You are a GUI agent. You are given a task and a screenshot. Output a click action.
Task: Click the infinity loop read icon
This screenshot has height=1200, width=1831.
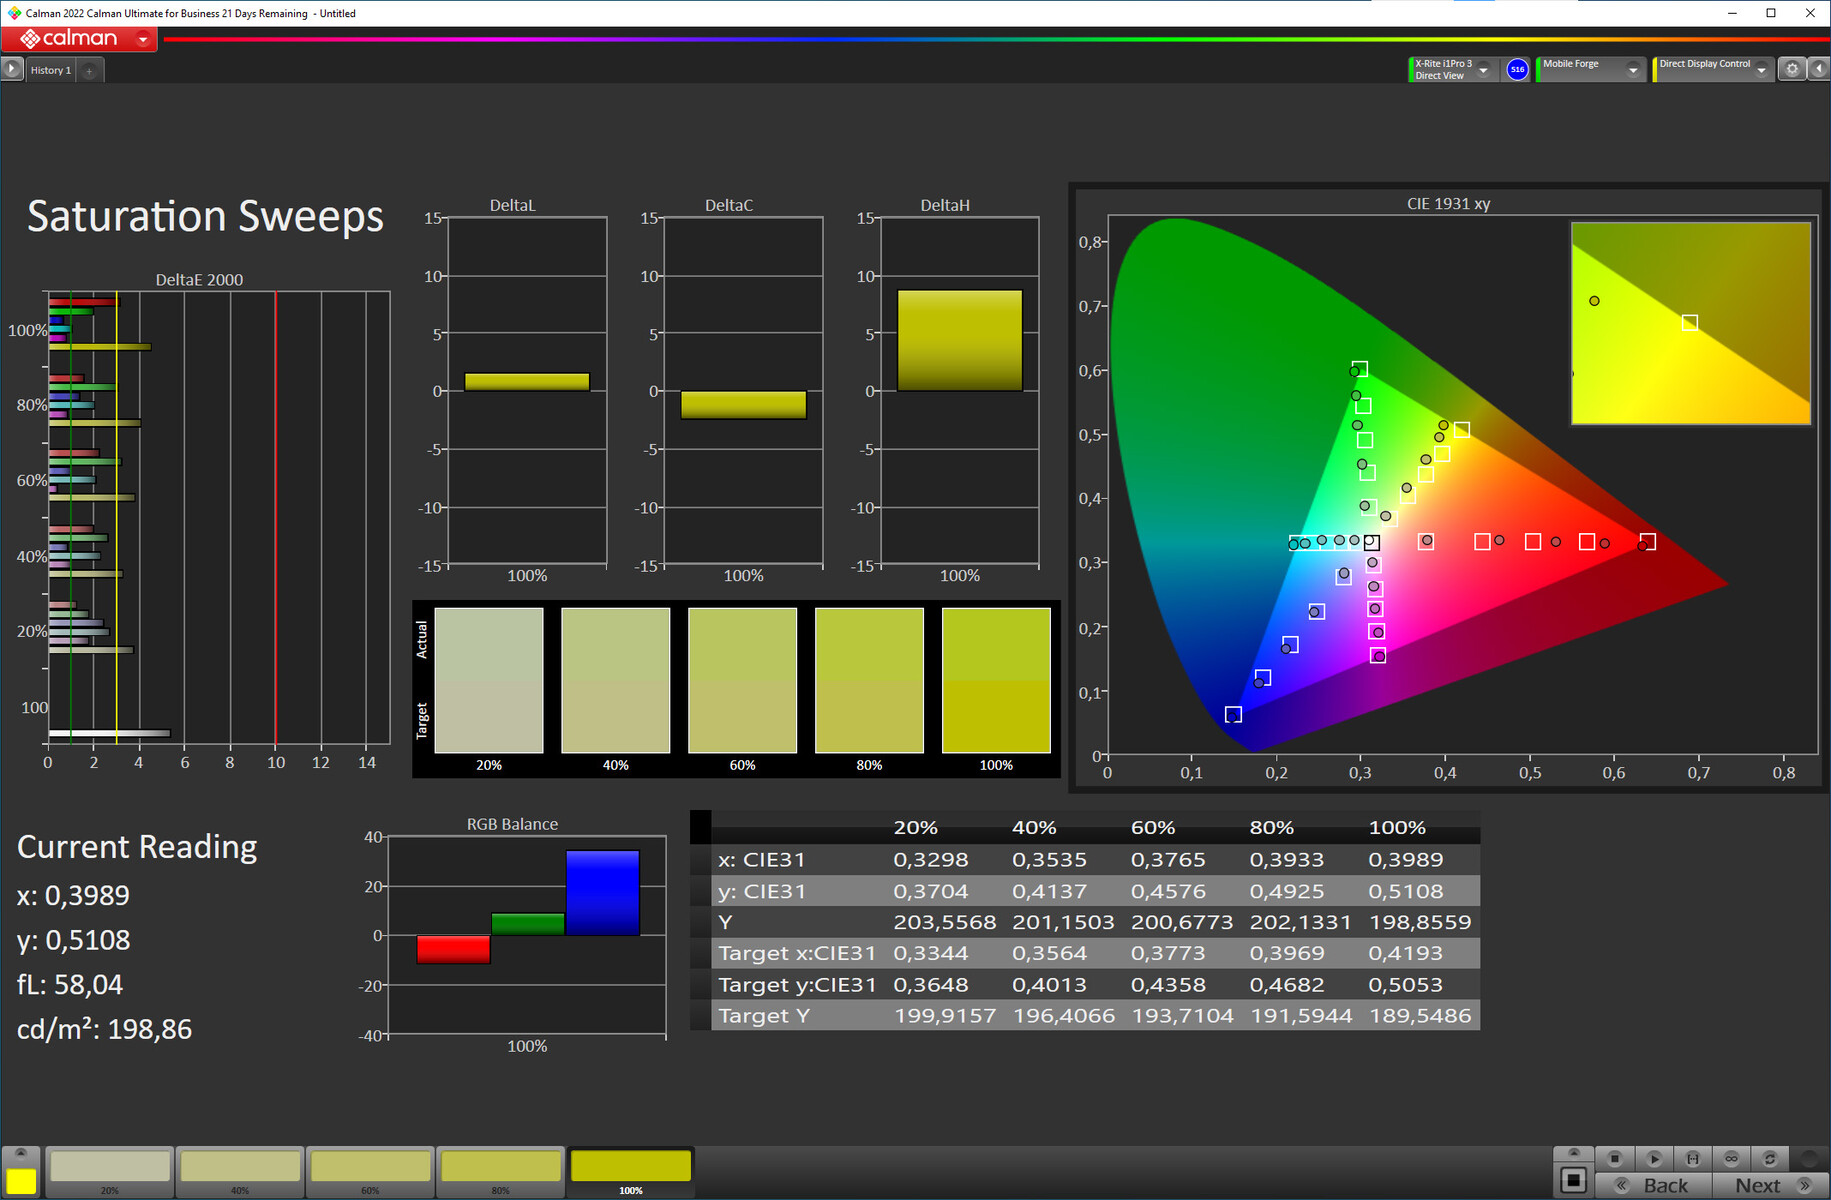tap(1731, 1158)
